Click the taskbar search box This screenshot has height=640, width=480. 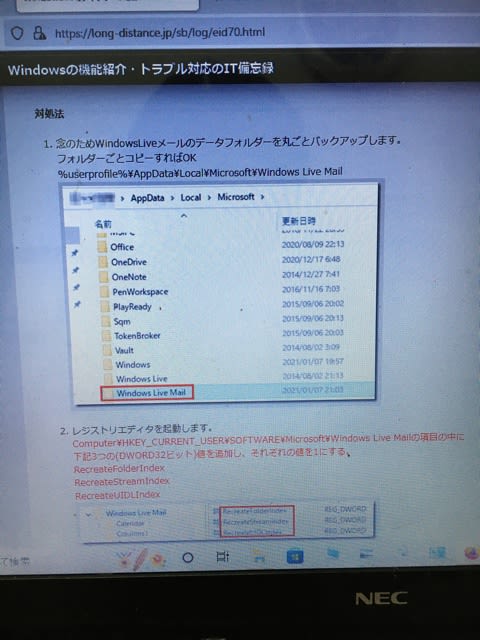coord(16,562)
